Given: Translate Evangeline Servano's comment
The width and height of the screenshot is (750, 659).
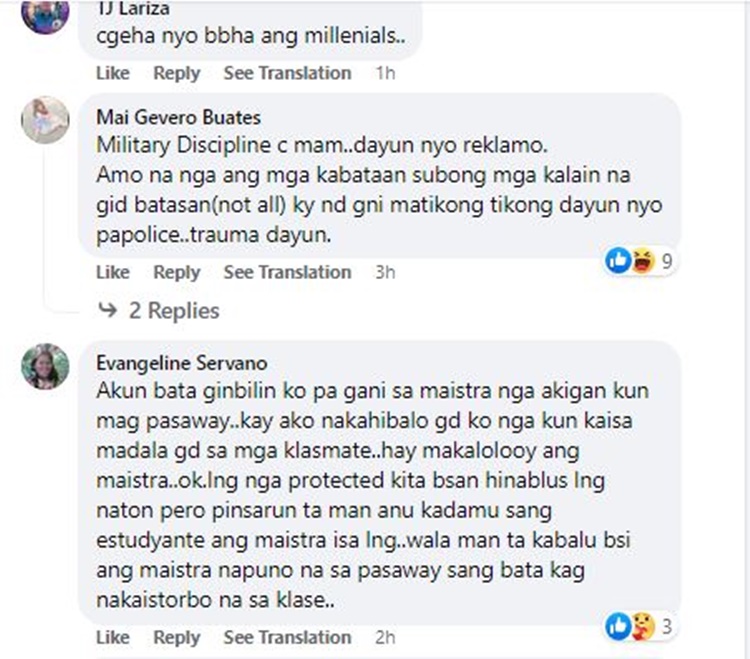Looking at the screenshot, I should tap(287, 637).
